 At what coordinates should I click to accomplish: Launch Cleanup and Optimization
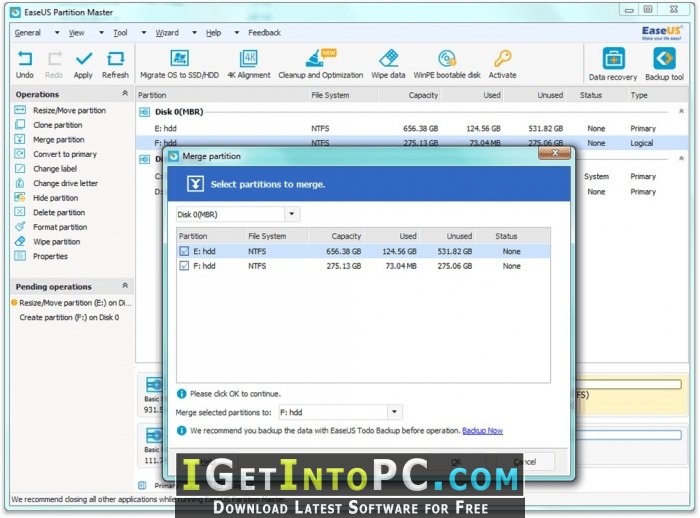click(x=321, y=64)
